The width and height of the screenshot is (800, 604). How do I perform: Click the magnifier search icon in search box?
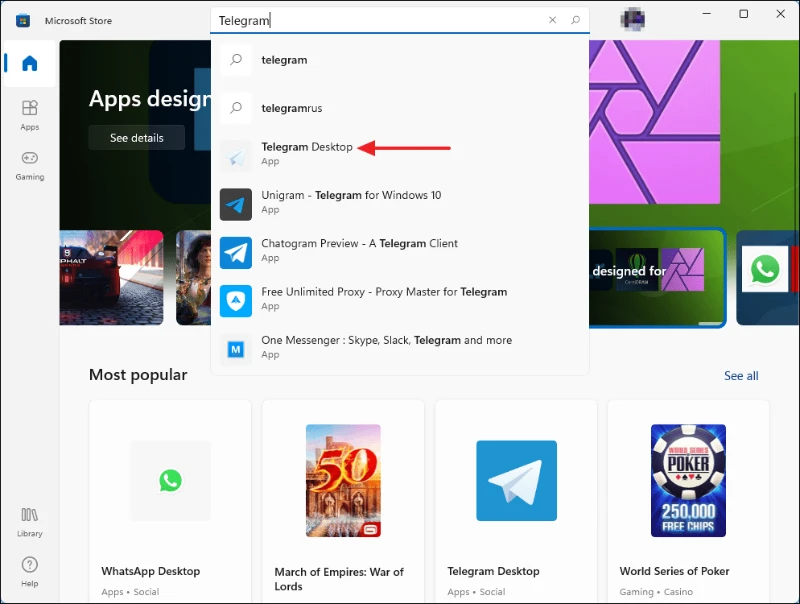(x=576, y=20)
